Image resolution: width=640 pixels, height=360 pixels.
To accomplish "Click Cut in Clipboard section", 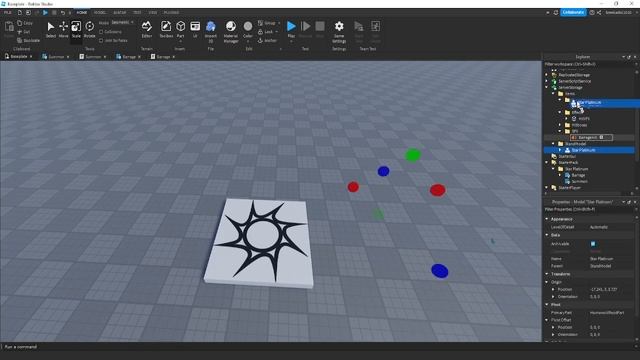I will click(x=24, y=32).
